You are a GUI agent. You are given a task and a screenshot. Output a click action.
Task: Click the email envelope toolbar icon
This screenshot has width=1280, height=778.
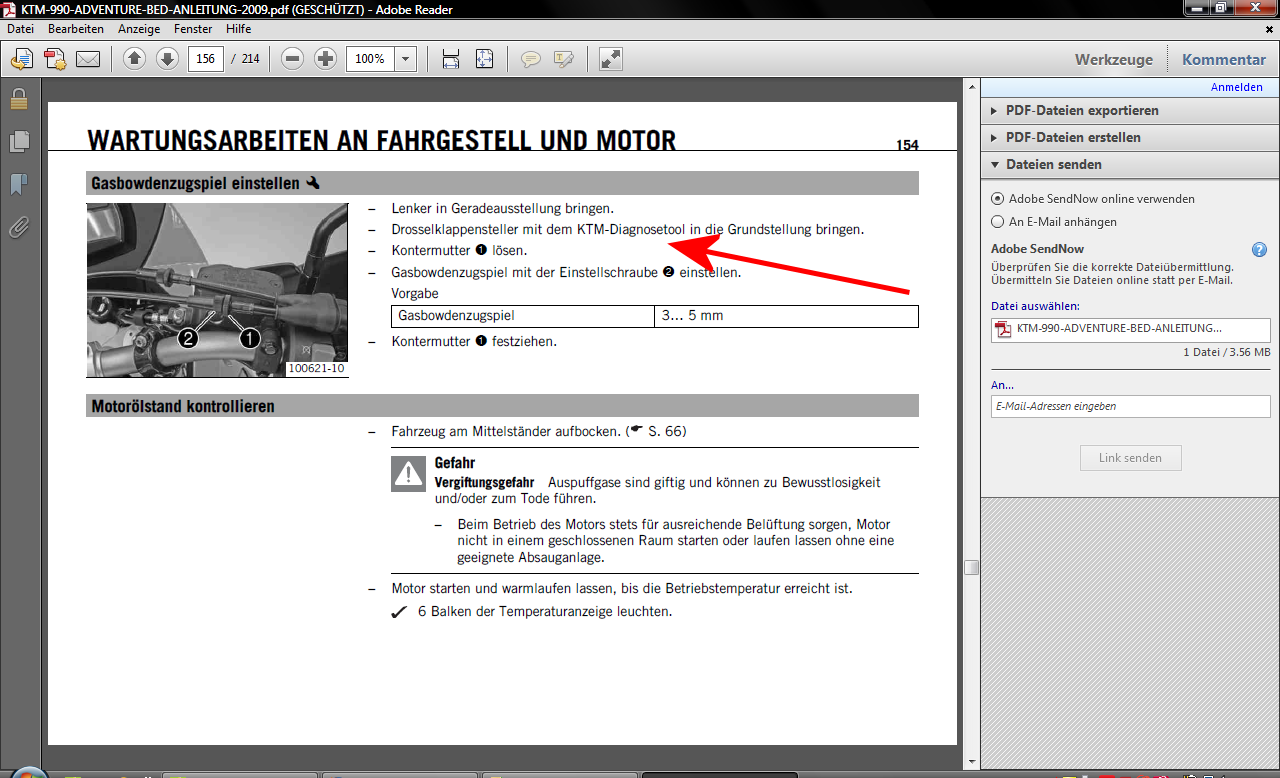click(88, 59)
